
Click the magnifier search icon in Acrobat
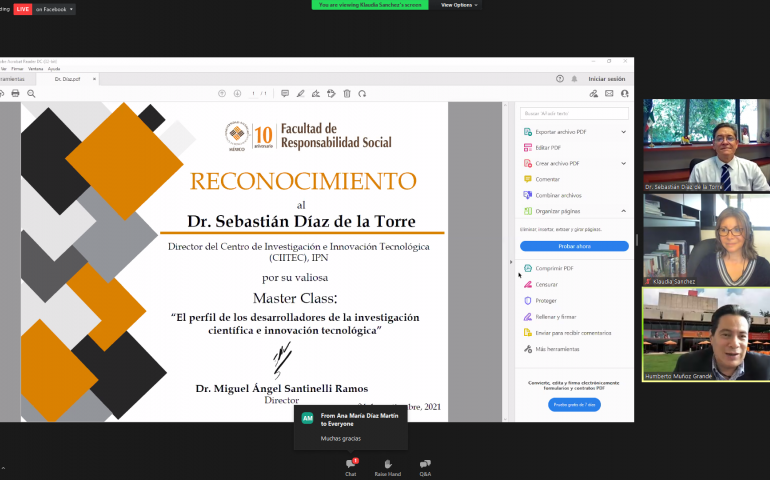click(x=31, y=93)
